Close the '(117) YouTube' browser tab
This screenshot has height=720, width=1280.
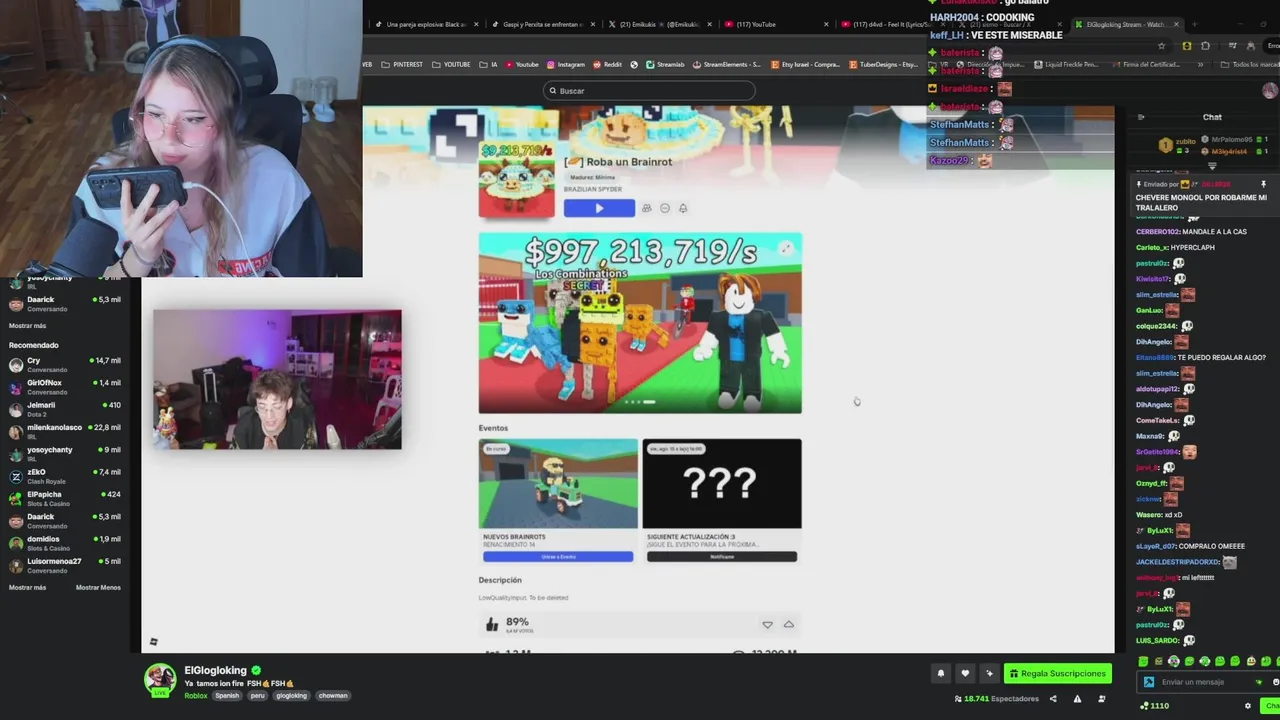click(x=826, y=24)
